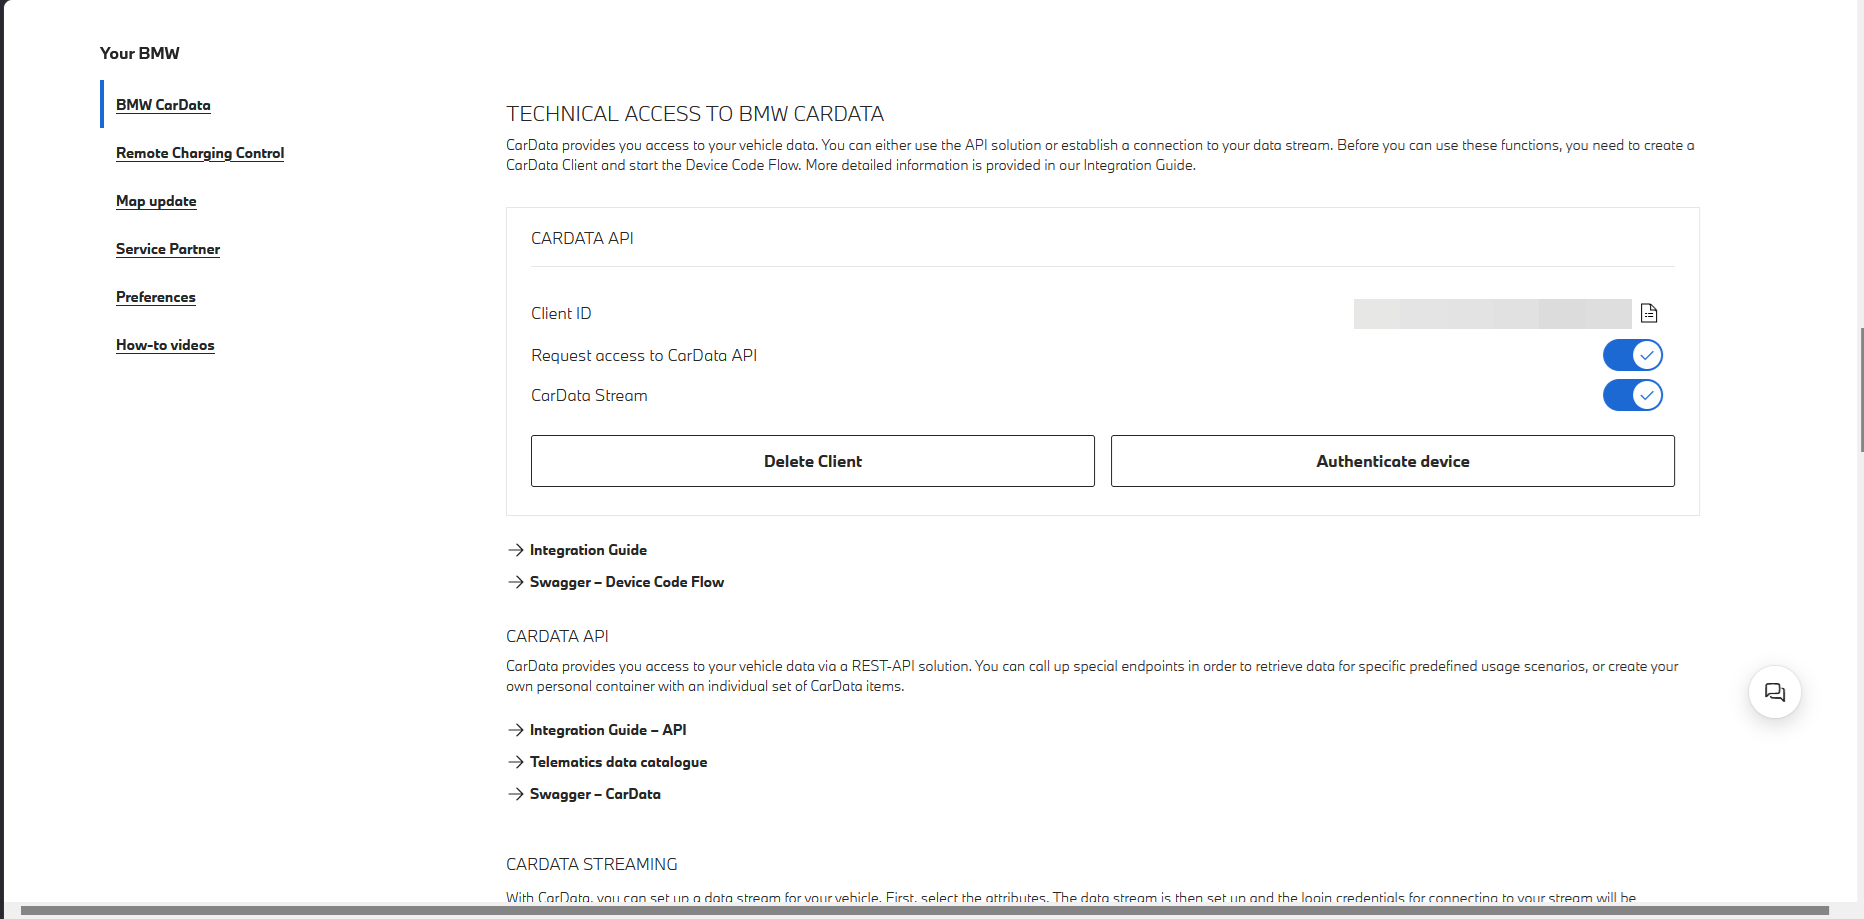
Task: Click the horizontal scrollbar at bottom
Action: tap(925, 911)
